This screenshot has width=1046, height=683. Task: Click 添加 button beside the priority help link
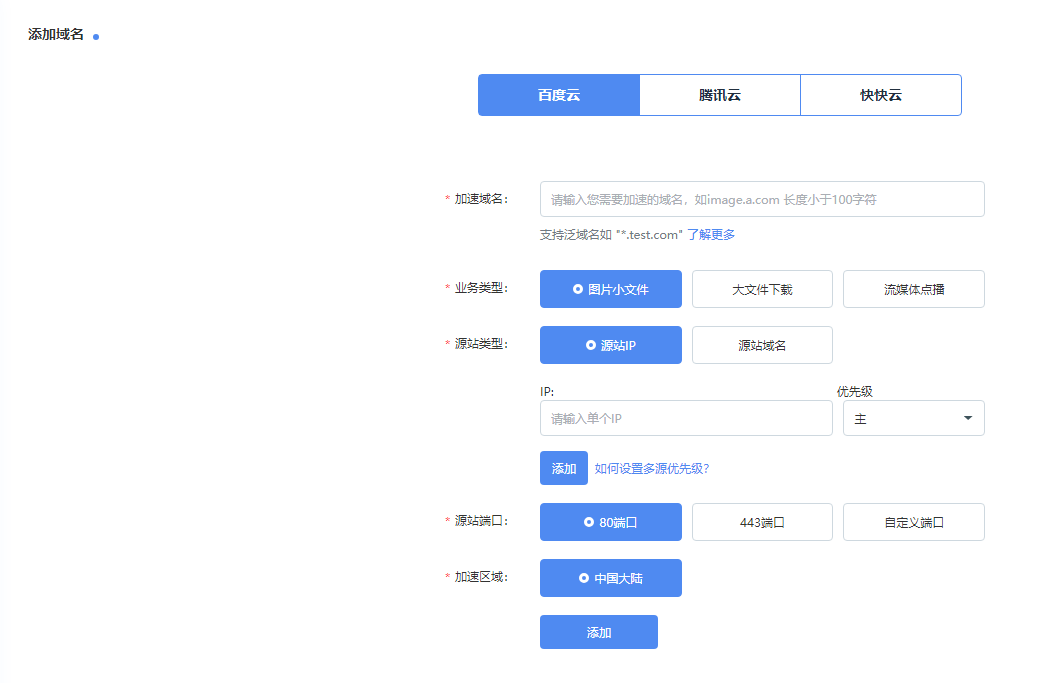coord(563,468)
